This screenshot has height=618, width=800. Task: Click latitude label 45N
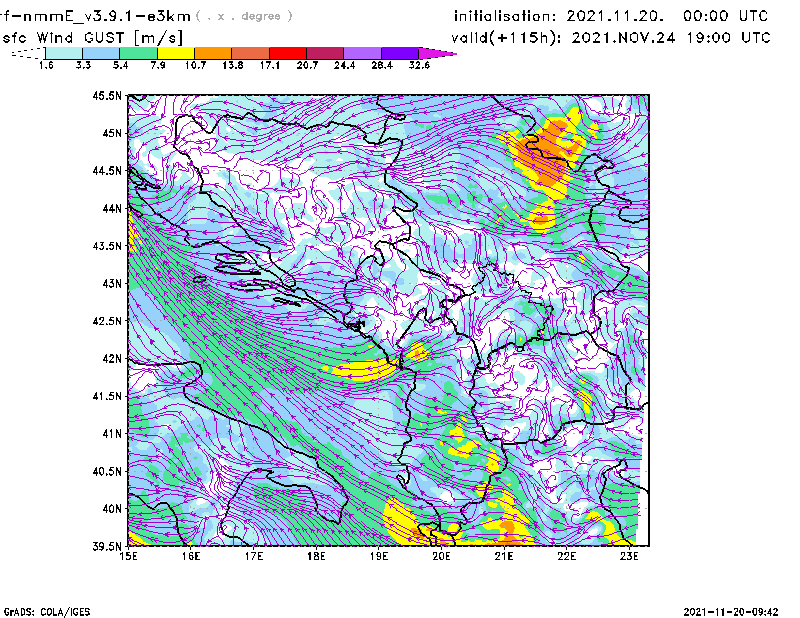[112, 133]
